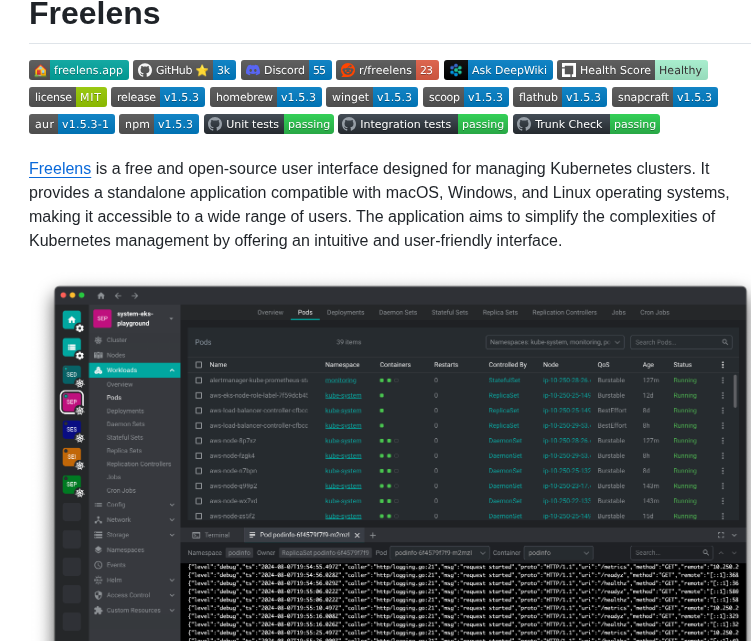The width and height of the screenshot is (751, 641).
Task: Switch to the Terminal dock tab
Action: click(x=211, y=535)
